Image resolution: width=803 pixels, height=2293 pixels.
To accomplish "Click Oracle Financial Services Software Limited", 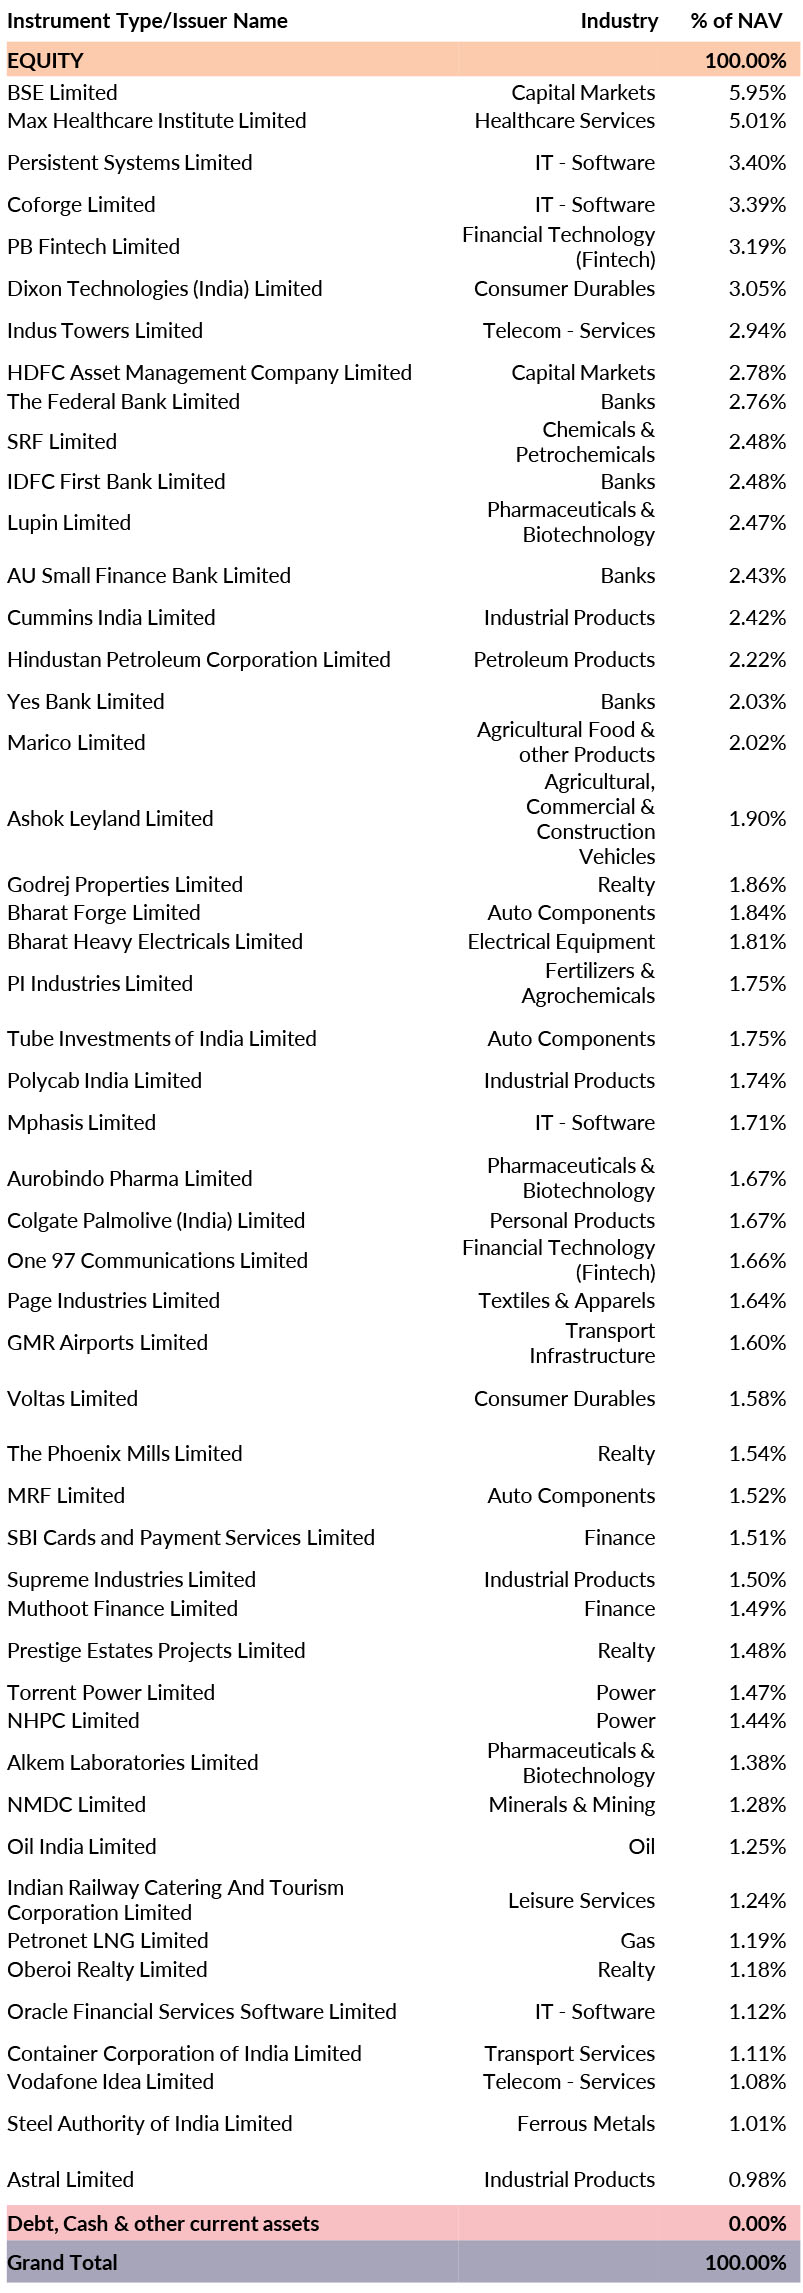I will pyautogui.click(x=201, y=2012).
